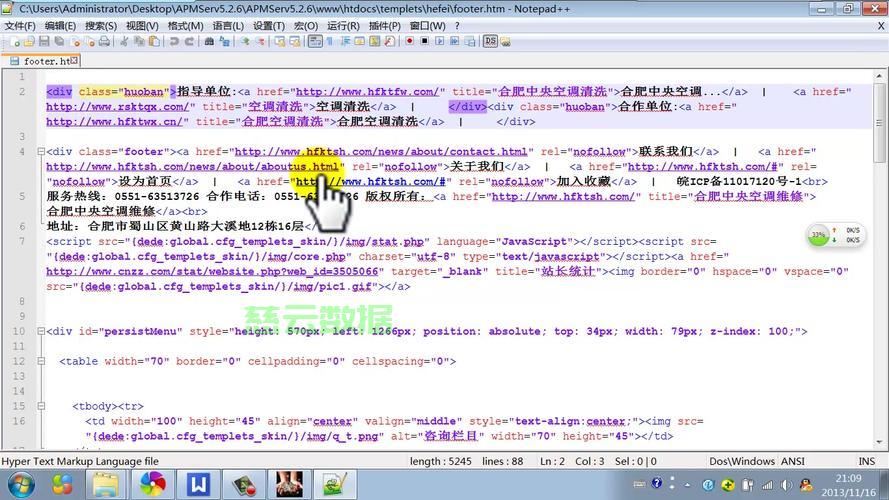Viewport: 889px width, 500px height.
Task: Click the aboutus.html URL link
Action: click(192, 166)
